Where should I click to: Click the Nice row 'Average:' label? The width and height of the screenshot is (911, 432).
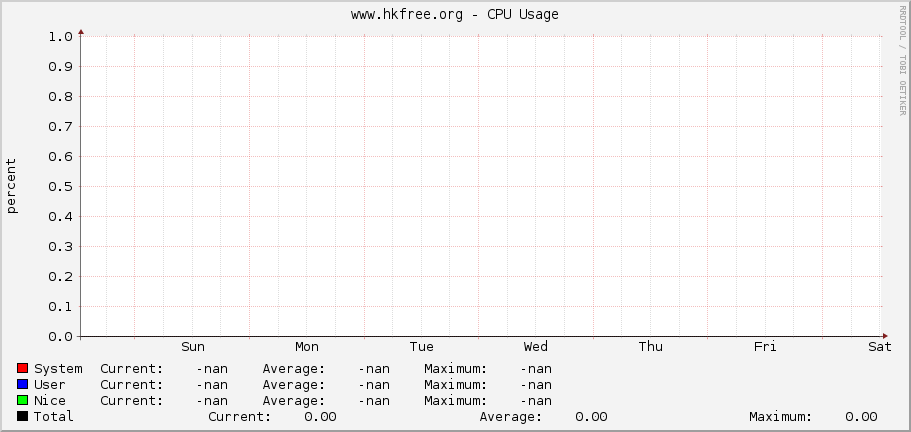pyautogui.click(x=294, y=401)
